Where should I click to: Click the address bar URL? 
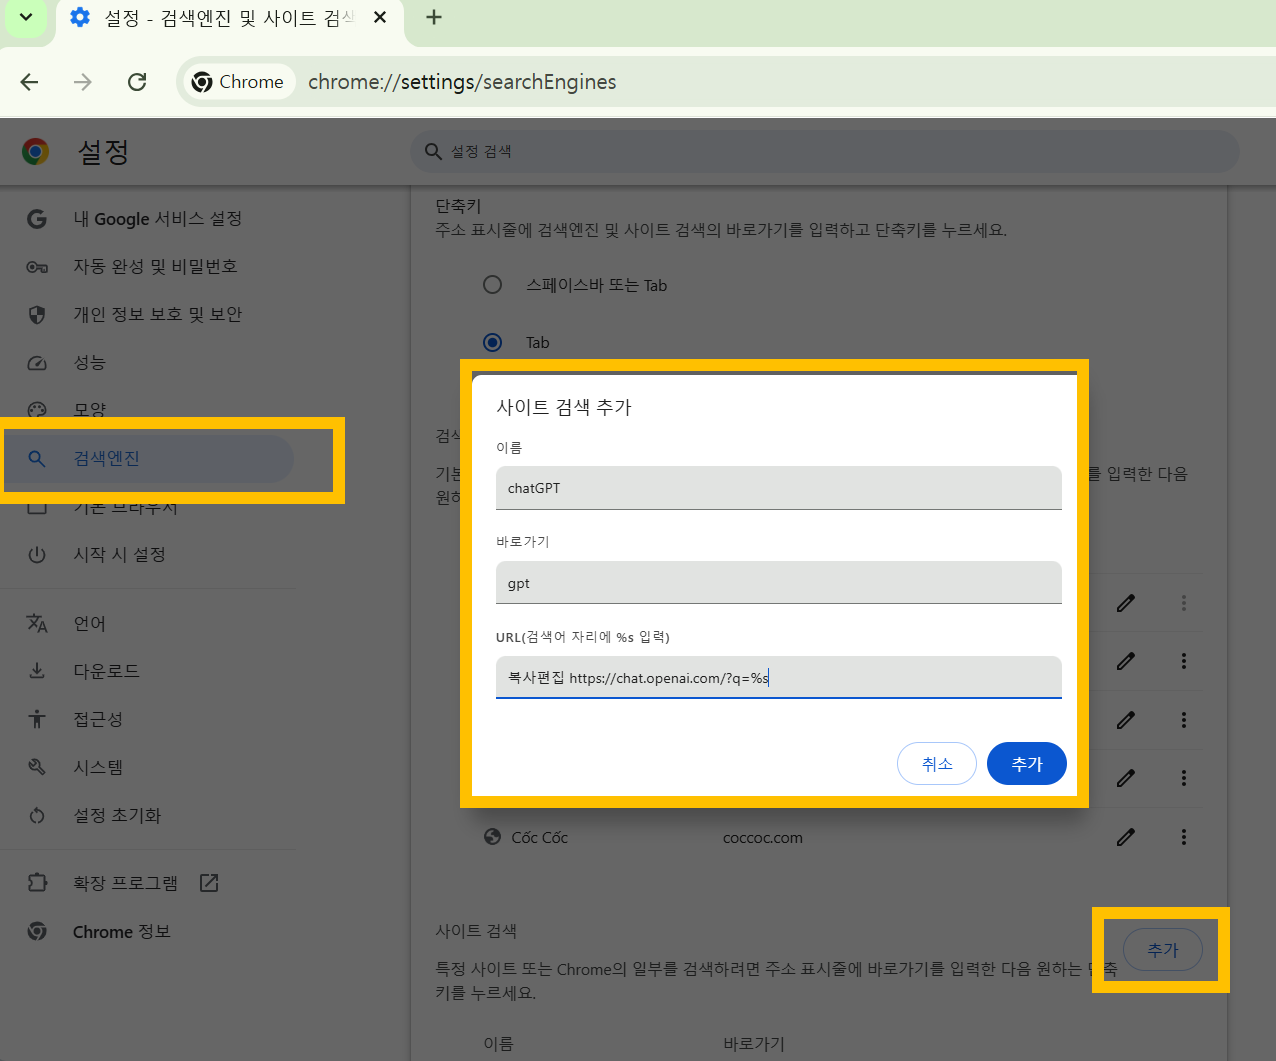462,82
